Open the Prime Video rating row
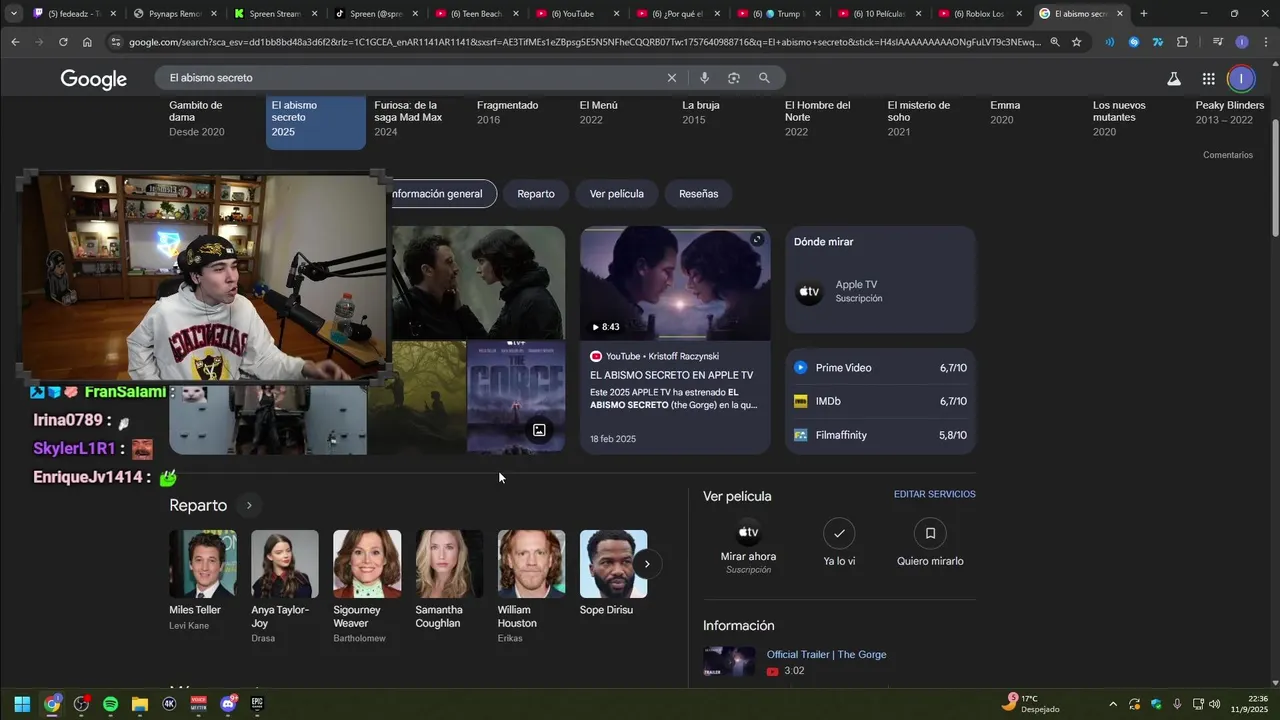Screen dimensions: 1280x720 880,368
